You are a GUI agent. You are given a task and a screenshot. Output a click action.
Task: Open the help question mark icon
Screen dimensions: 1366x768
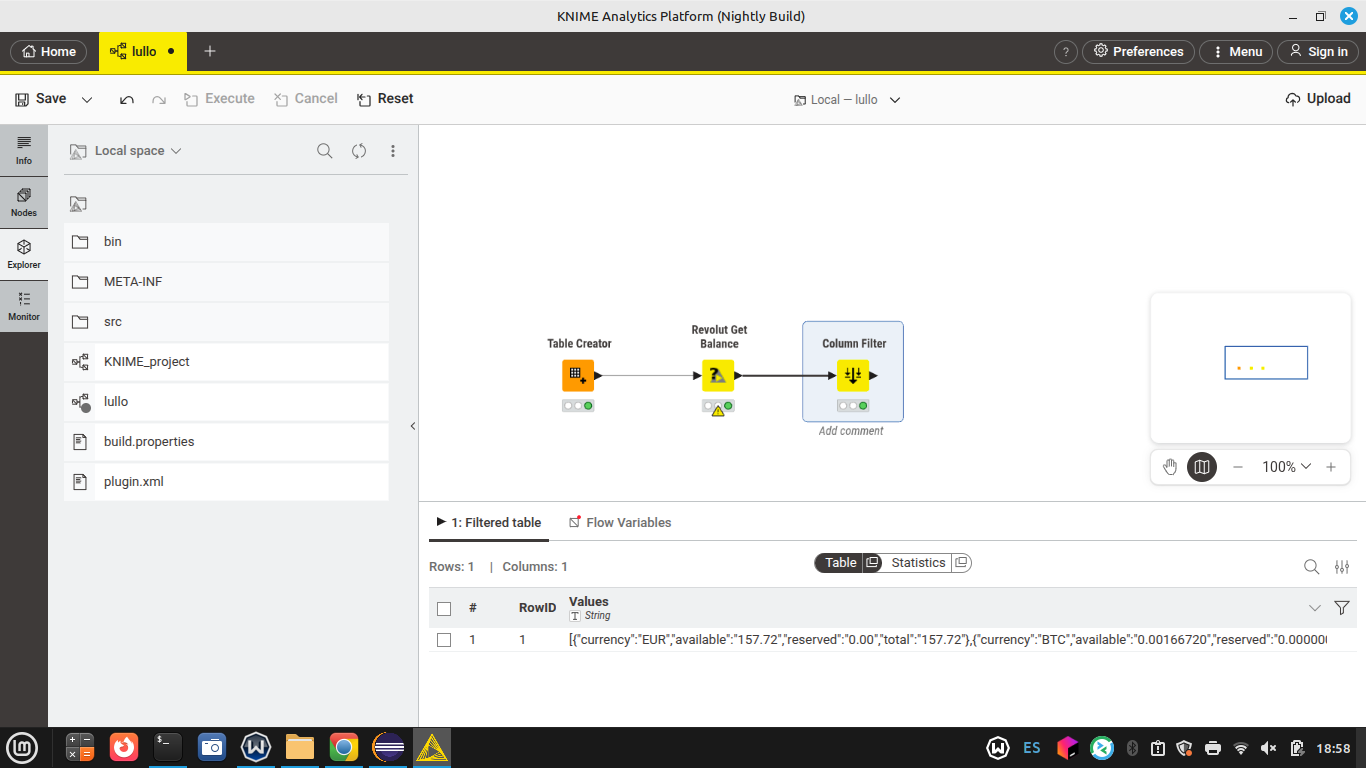(x=1066, y=51)
